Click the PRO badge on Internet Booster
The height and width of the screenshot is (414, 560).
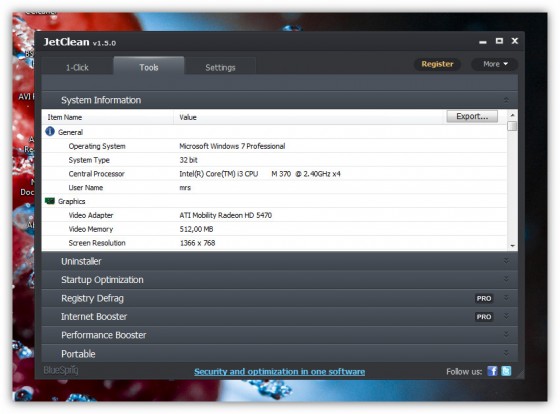point(484,316)
